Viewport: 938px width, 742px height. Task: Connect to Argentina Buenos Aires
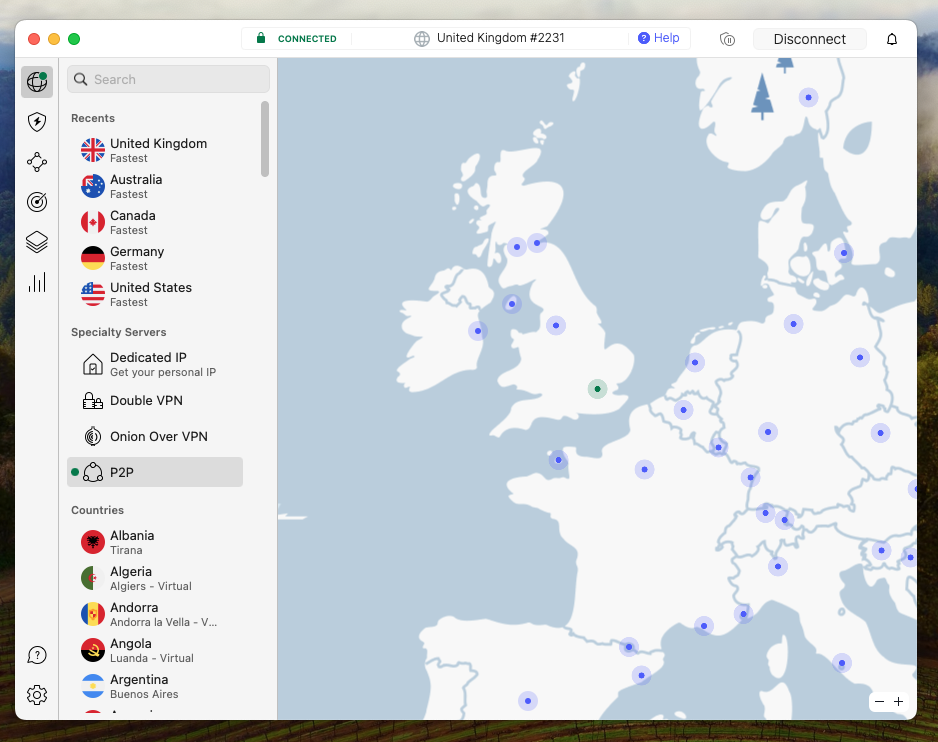(155, 686)
